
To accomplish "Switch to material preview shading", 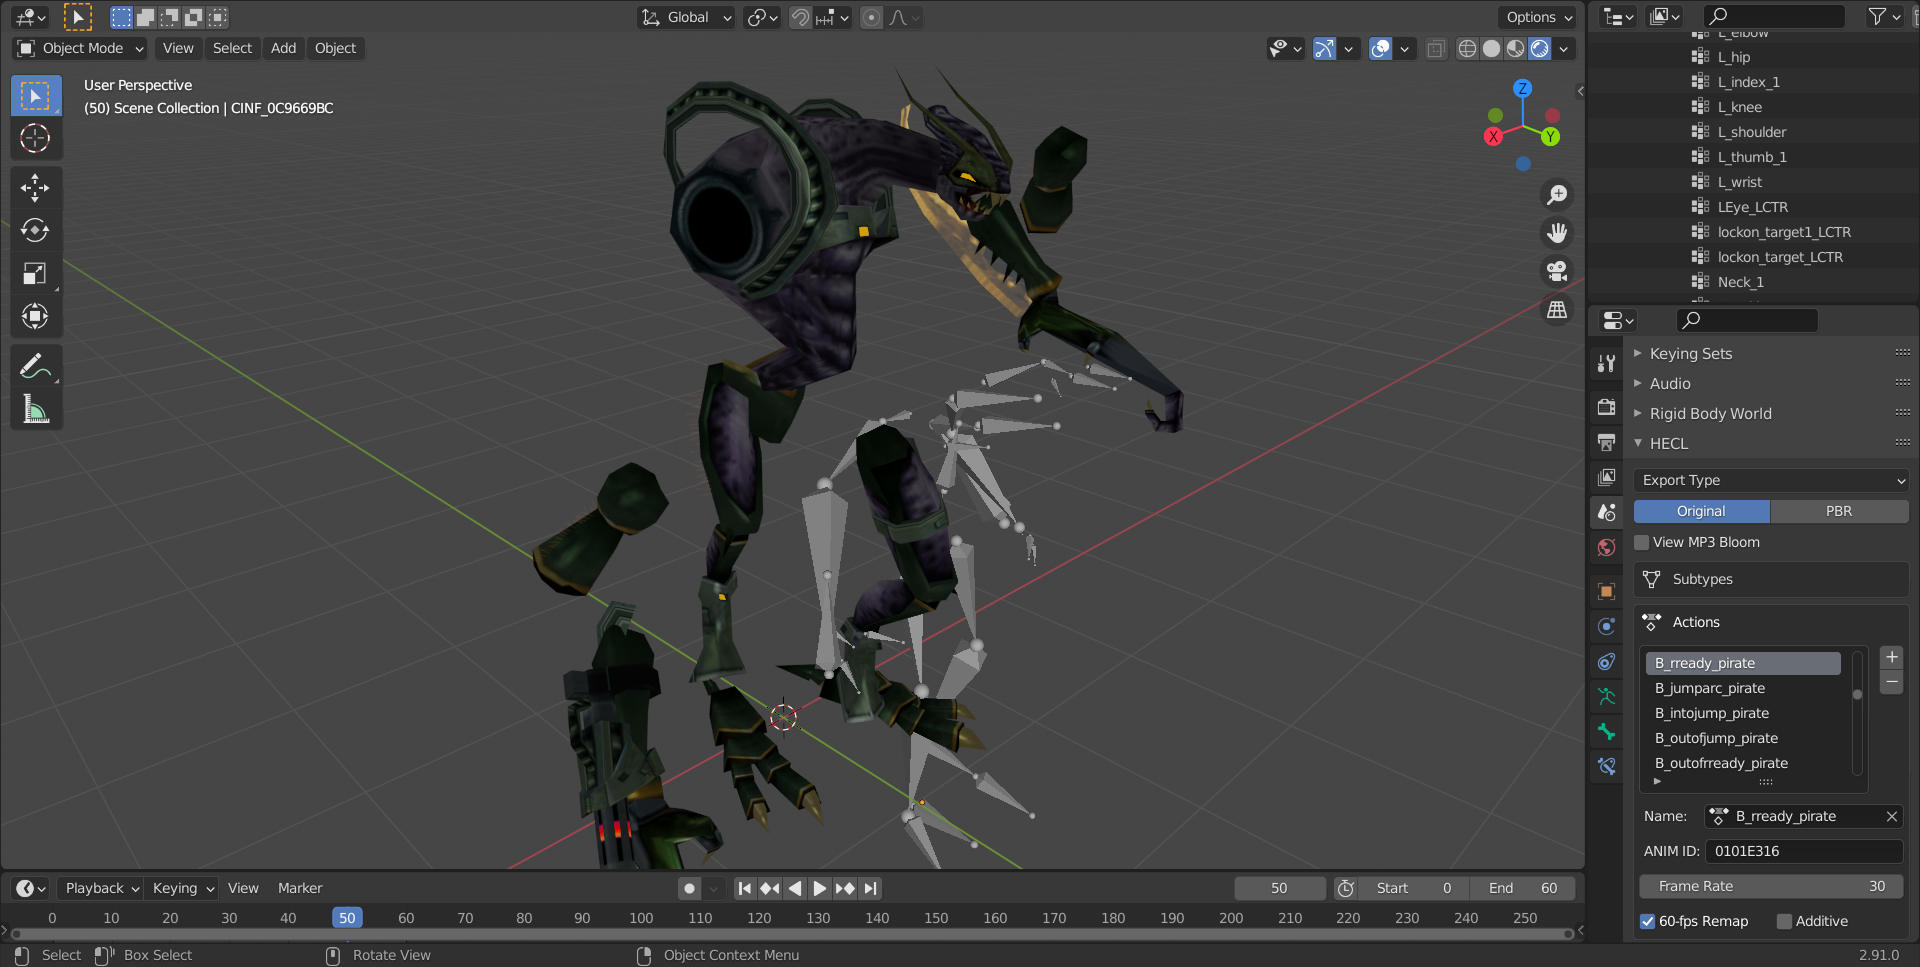I will 1515,48.
